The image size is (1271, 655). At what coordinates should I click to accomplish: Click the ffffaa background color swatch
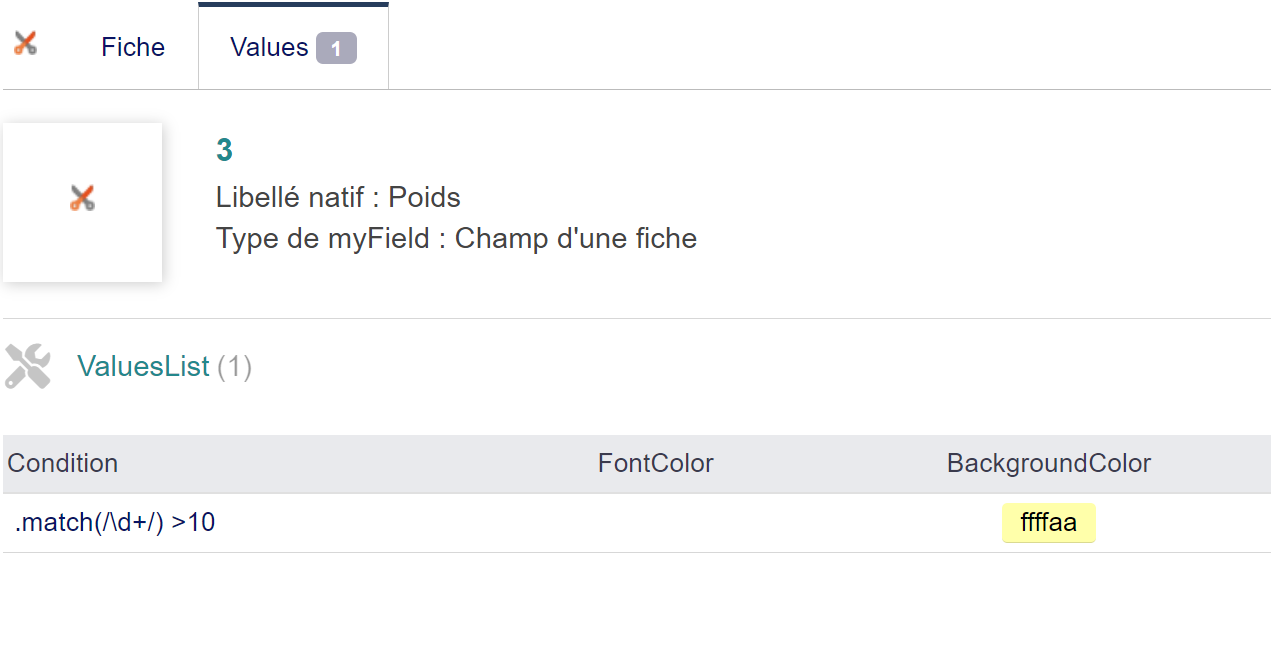point(1049,522)
